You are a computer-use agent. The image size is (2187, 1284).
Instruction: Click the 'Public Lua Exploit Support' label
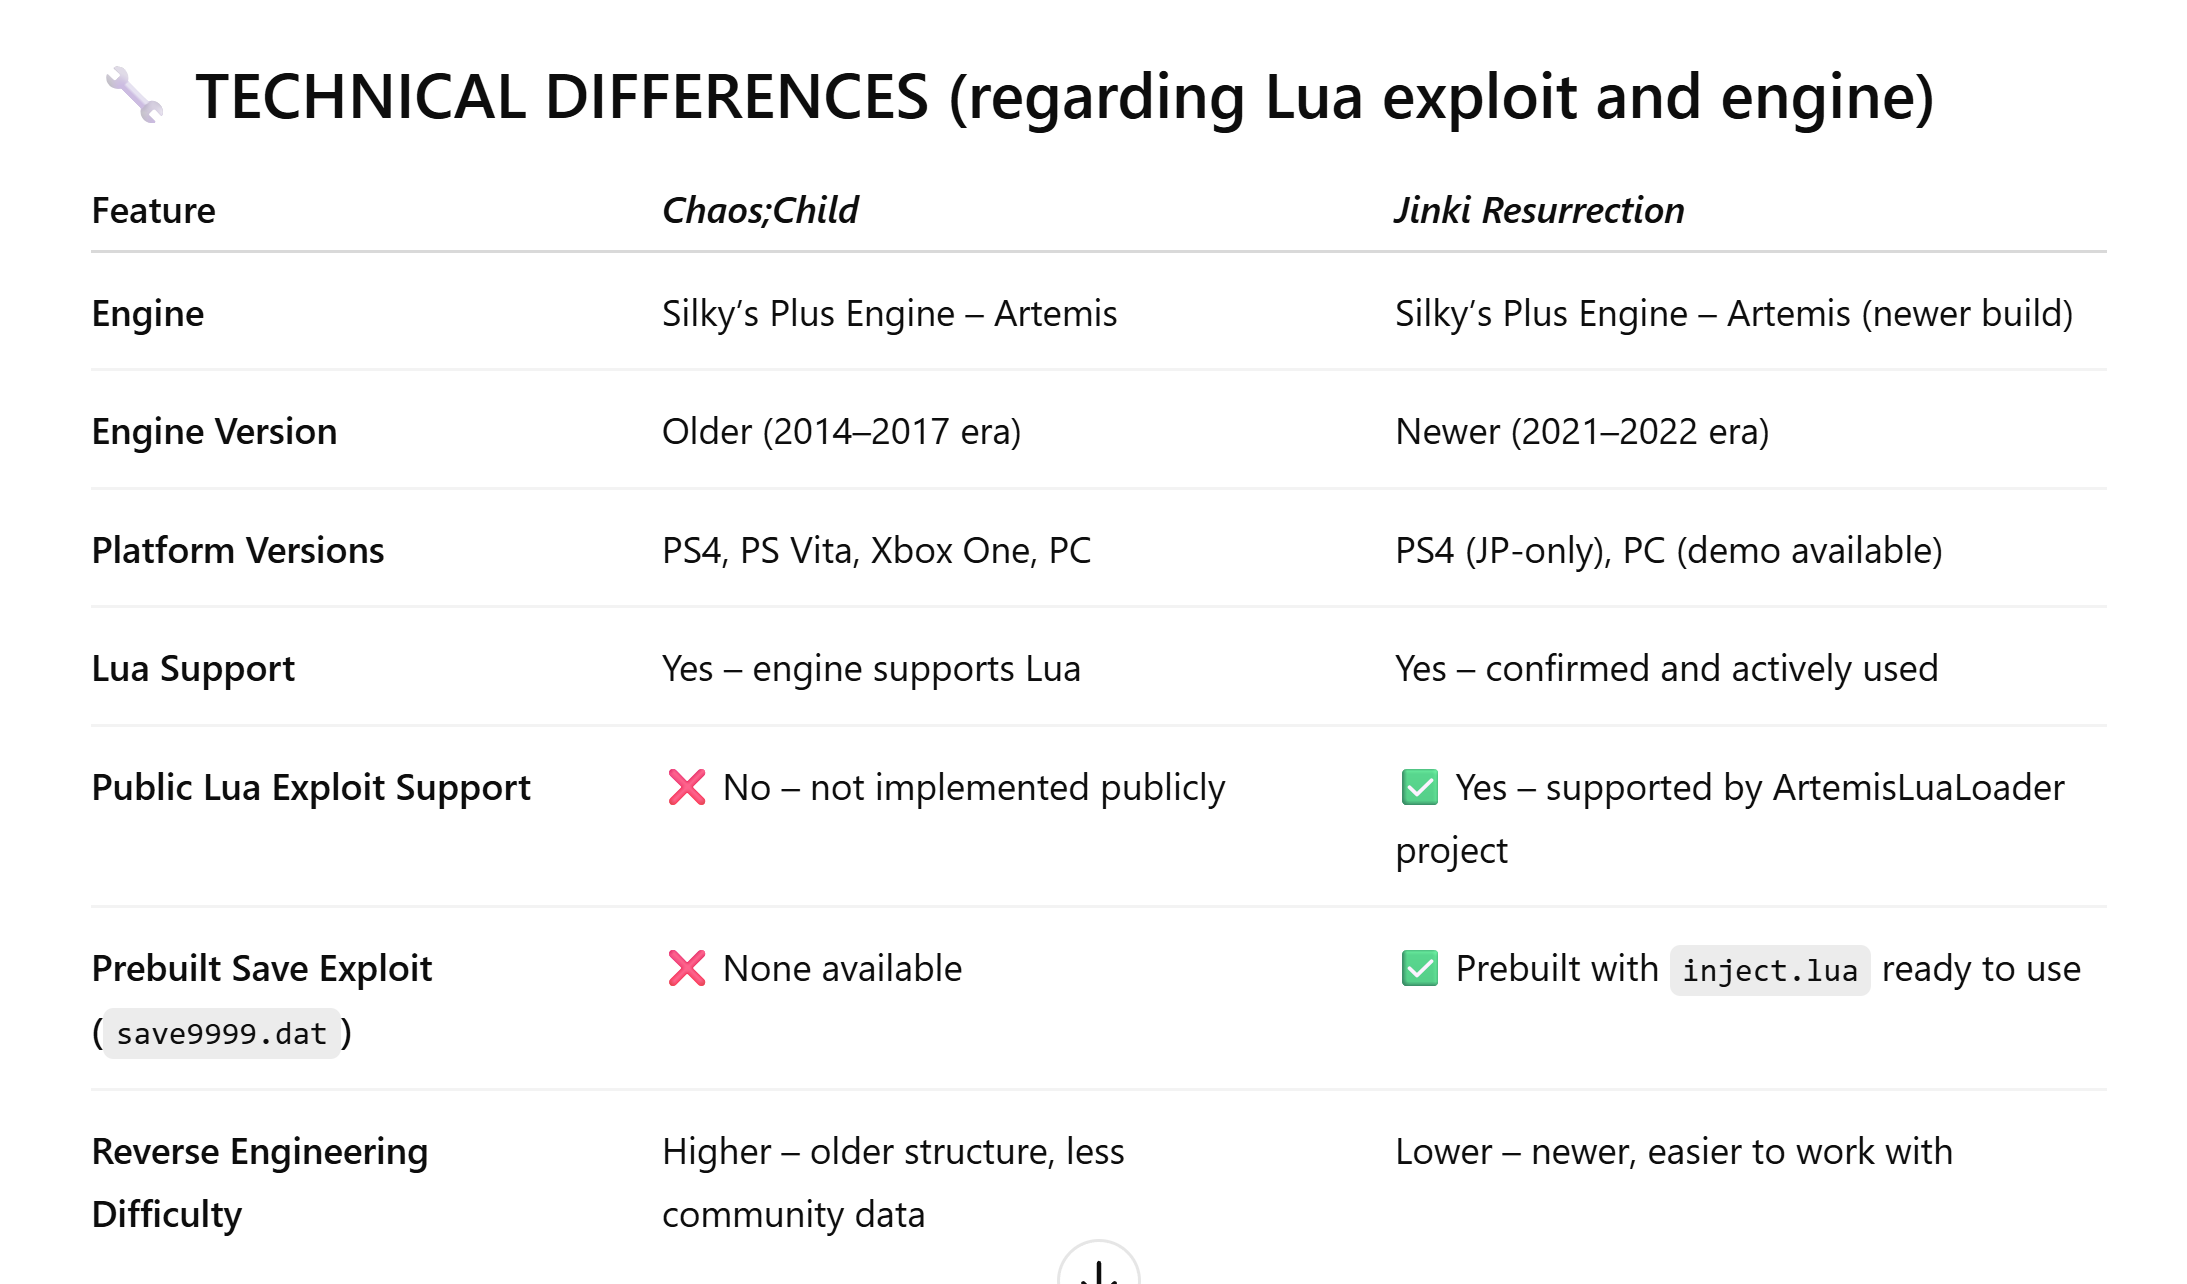311,787
